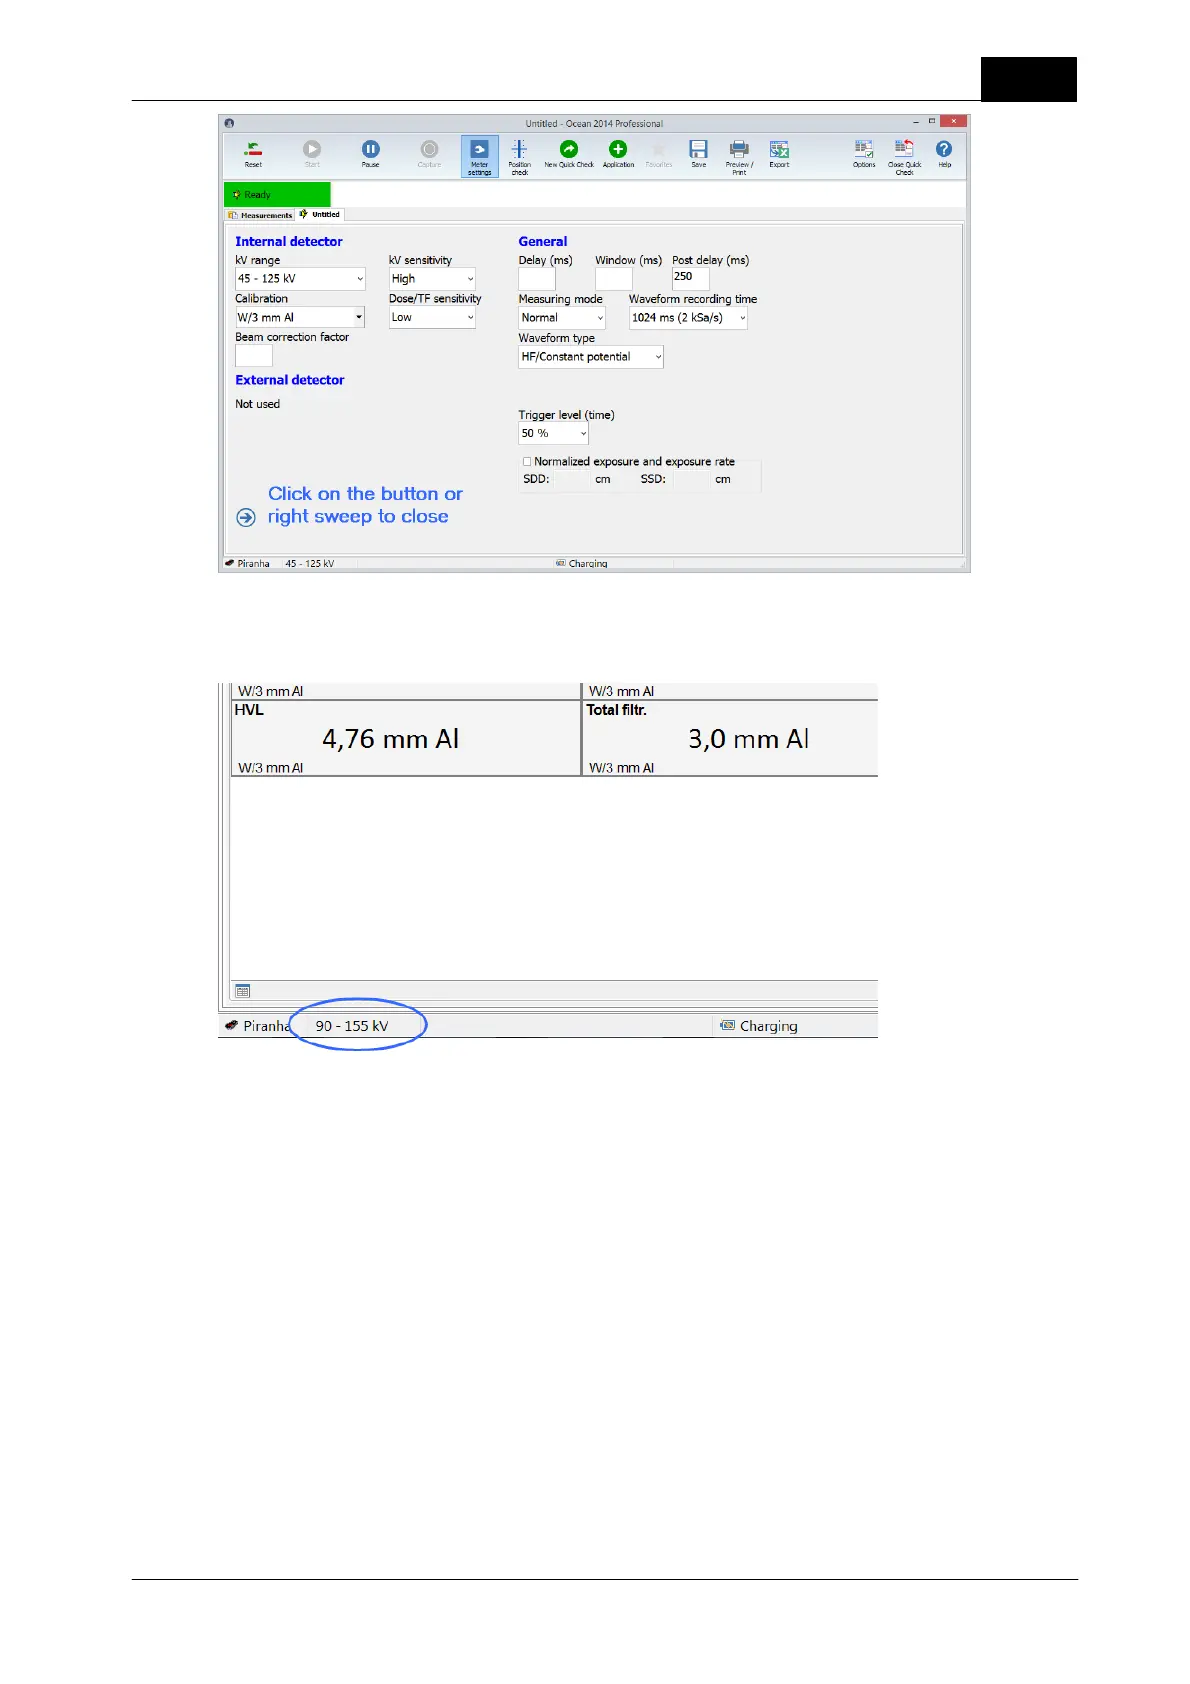This screenshot has height=1684, width=1190.
Task: Click the 'Not used' external detector text
Action: (258, 404)
